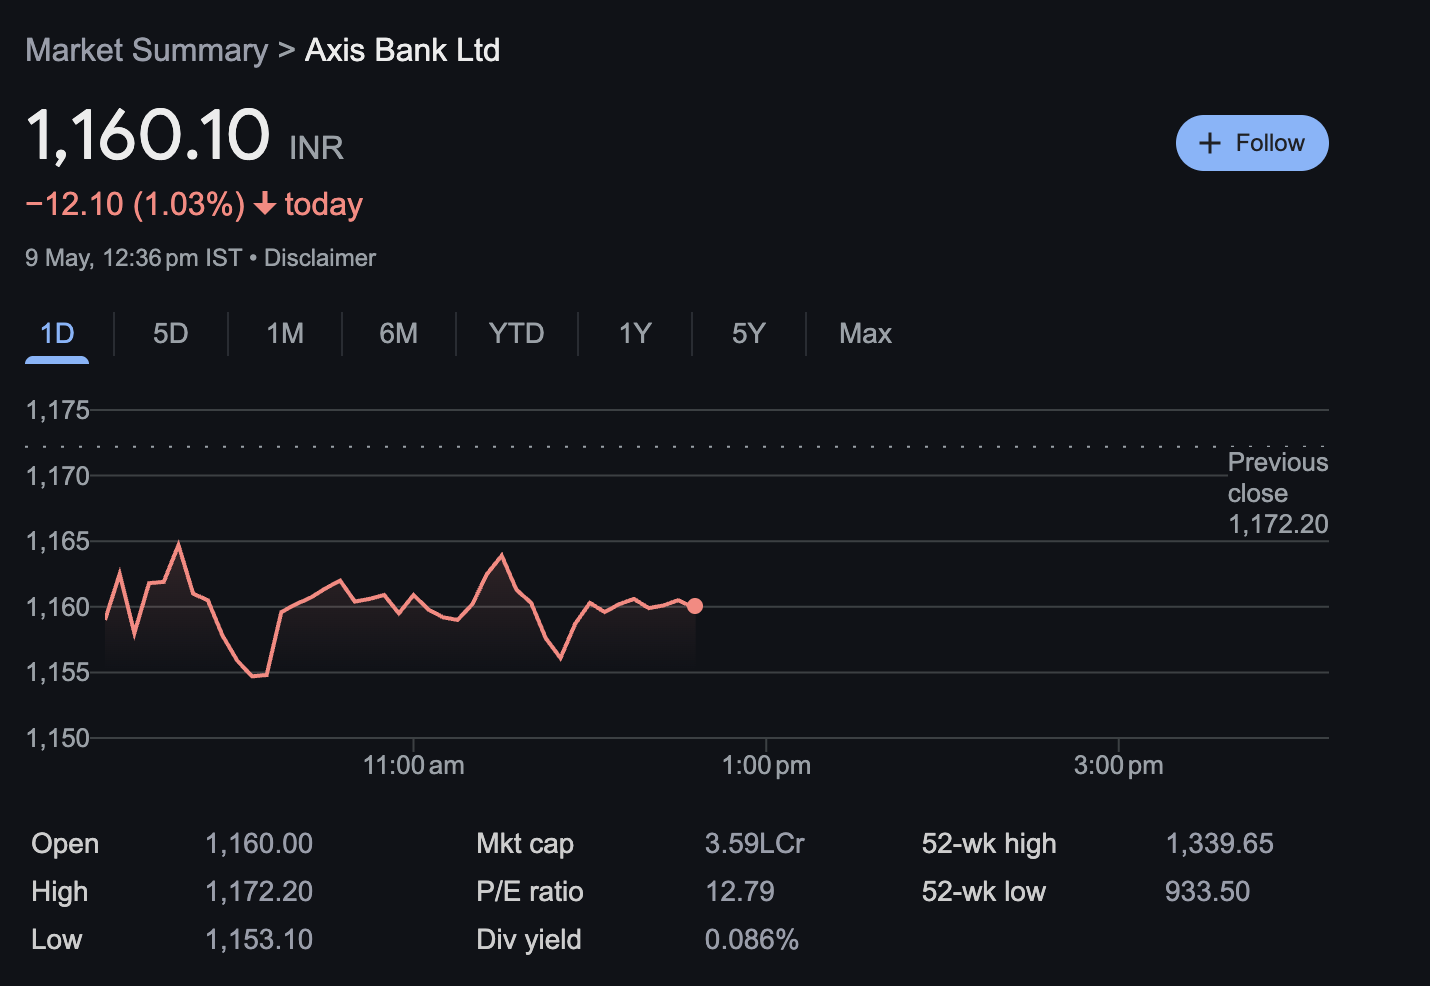Show the 5Y price history
Screen dimensions: 1430x986
[747, 333]
